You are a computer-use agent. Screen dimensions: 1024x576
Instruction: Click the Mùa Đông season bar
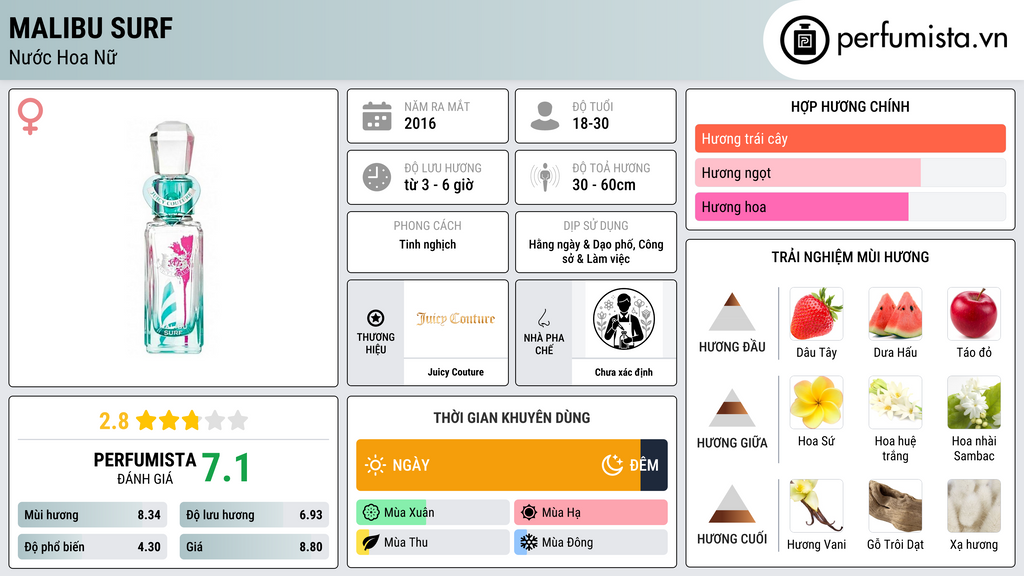point(591,542)
